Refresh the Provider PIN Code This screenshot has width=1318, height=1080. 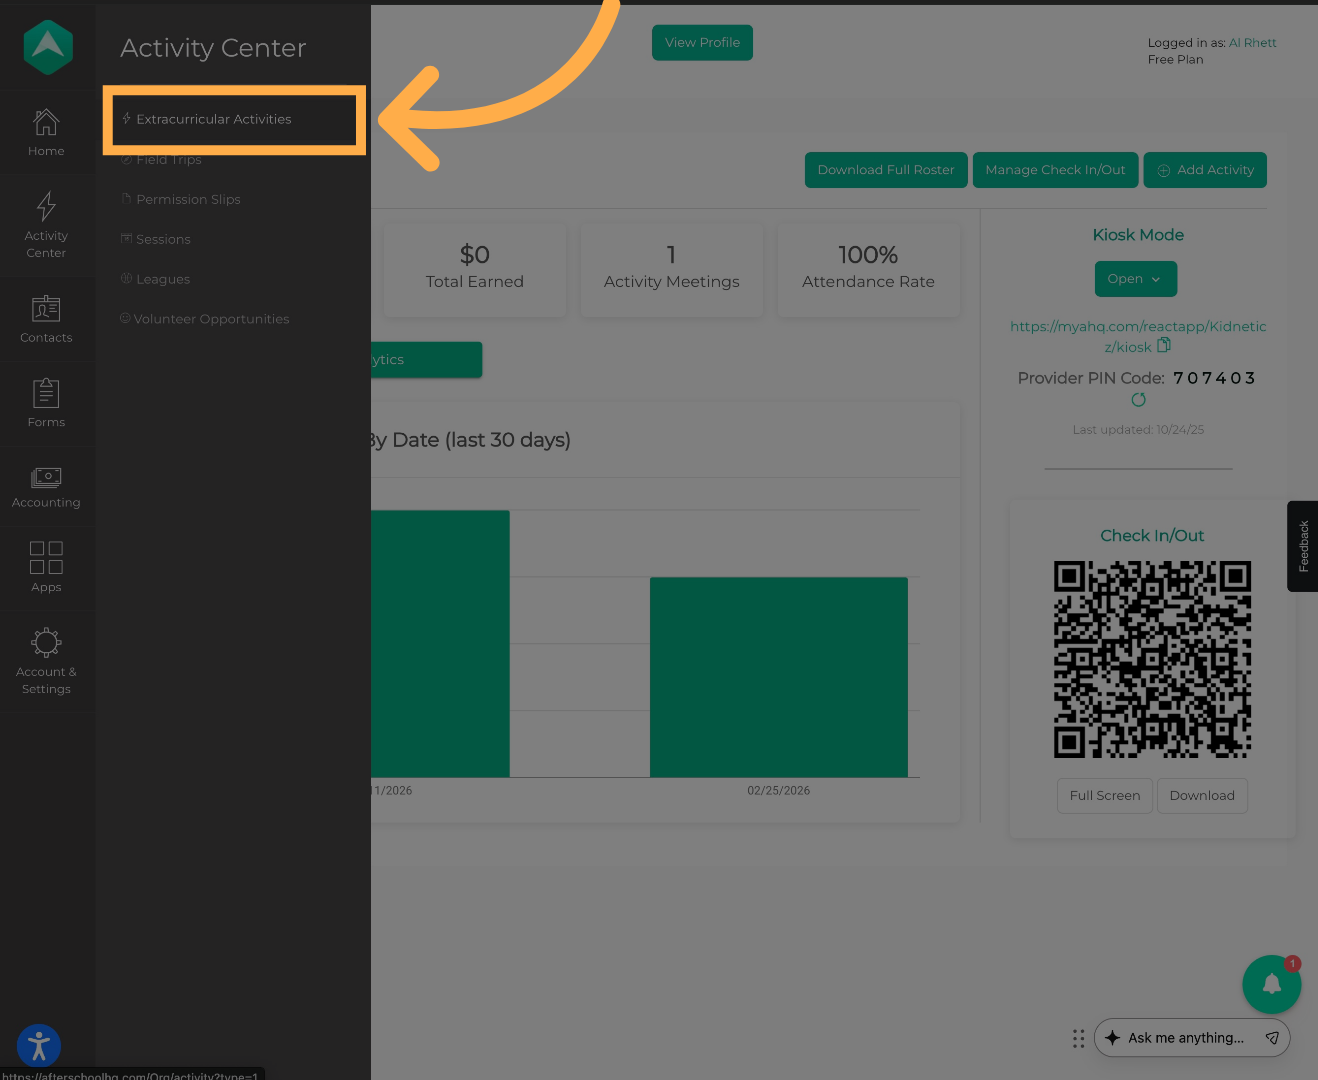(x=1138, y=400)
